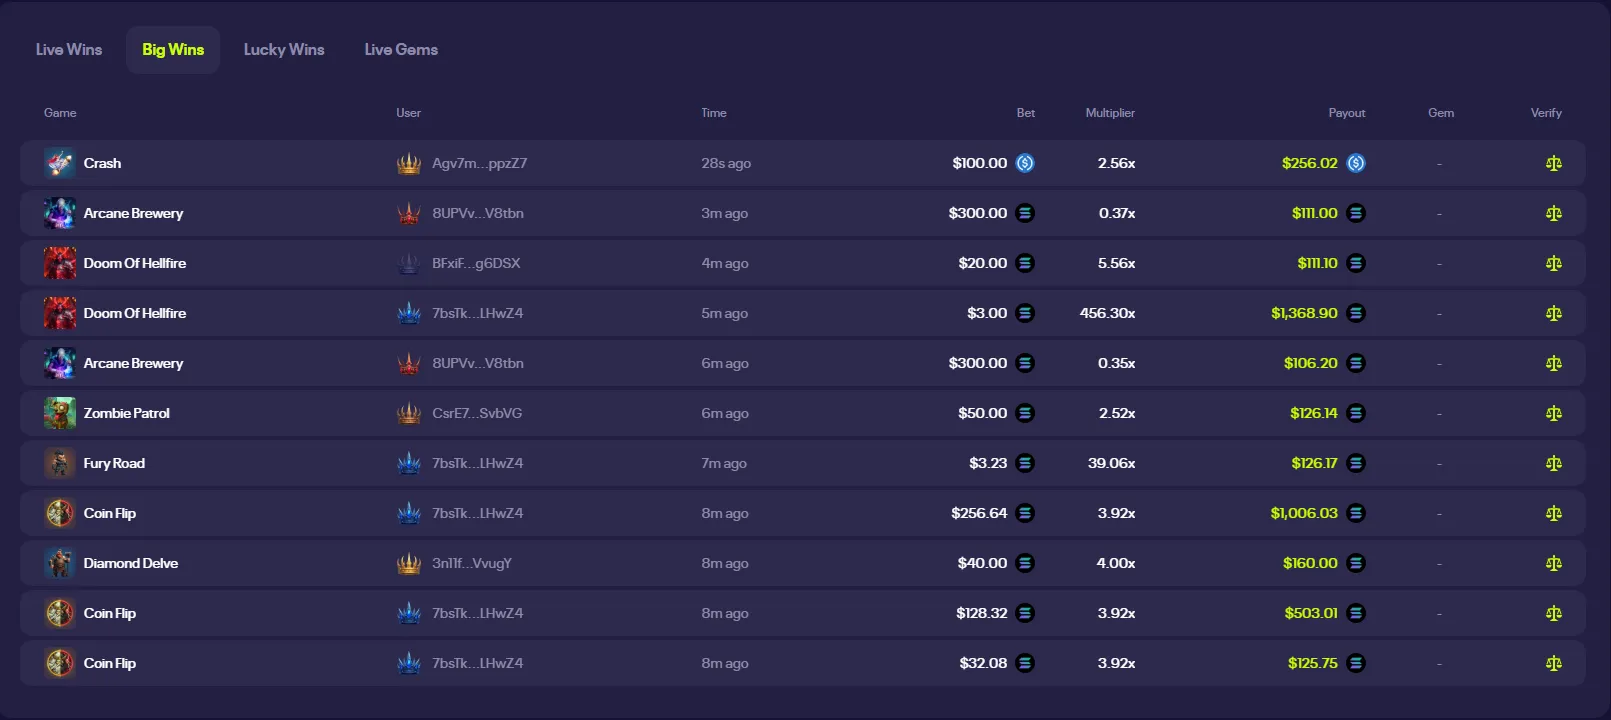Click crown icon beside CsrE7...SvbVG

(409, 413)
